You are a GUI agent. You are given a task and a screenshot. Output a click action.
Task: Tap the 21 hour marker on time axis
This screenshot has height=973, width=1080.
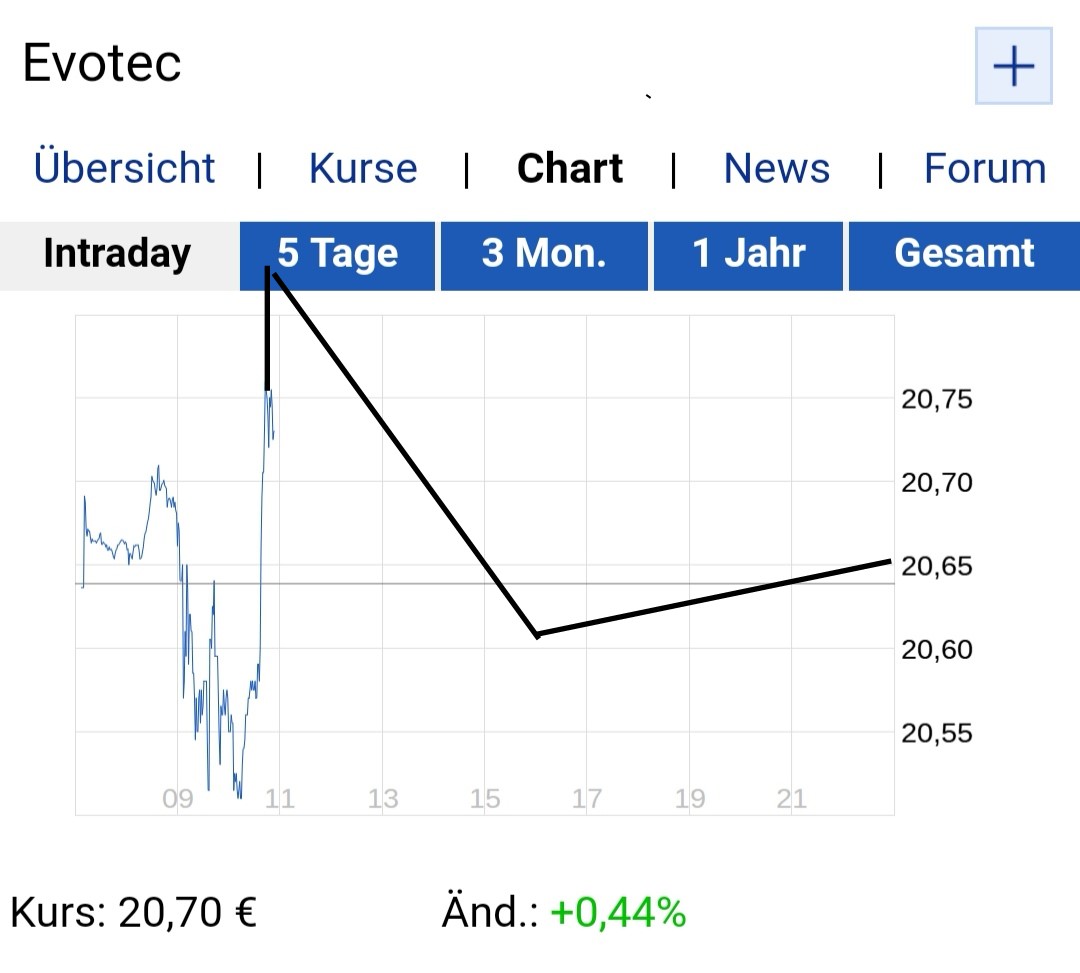(x=791, y=799)
